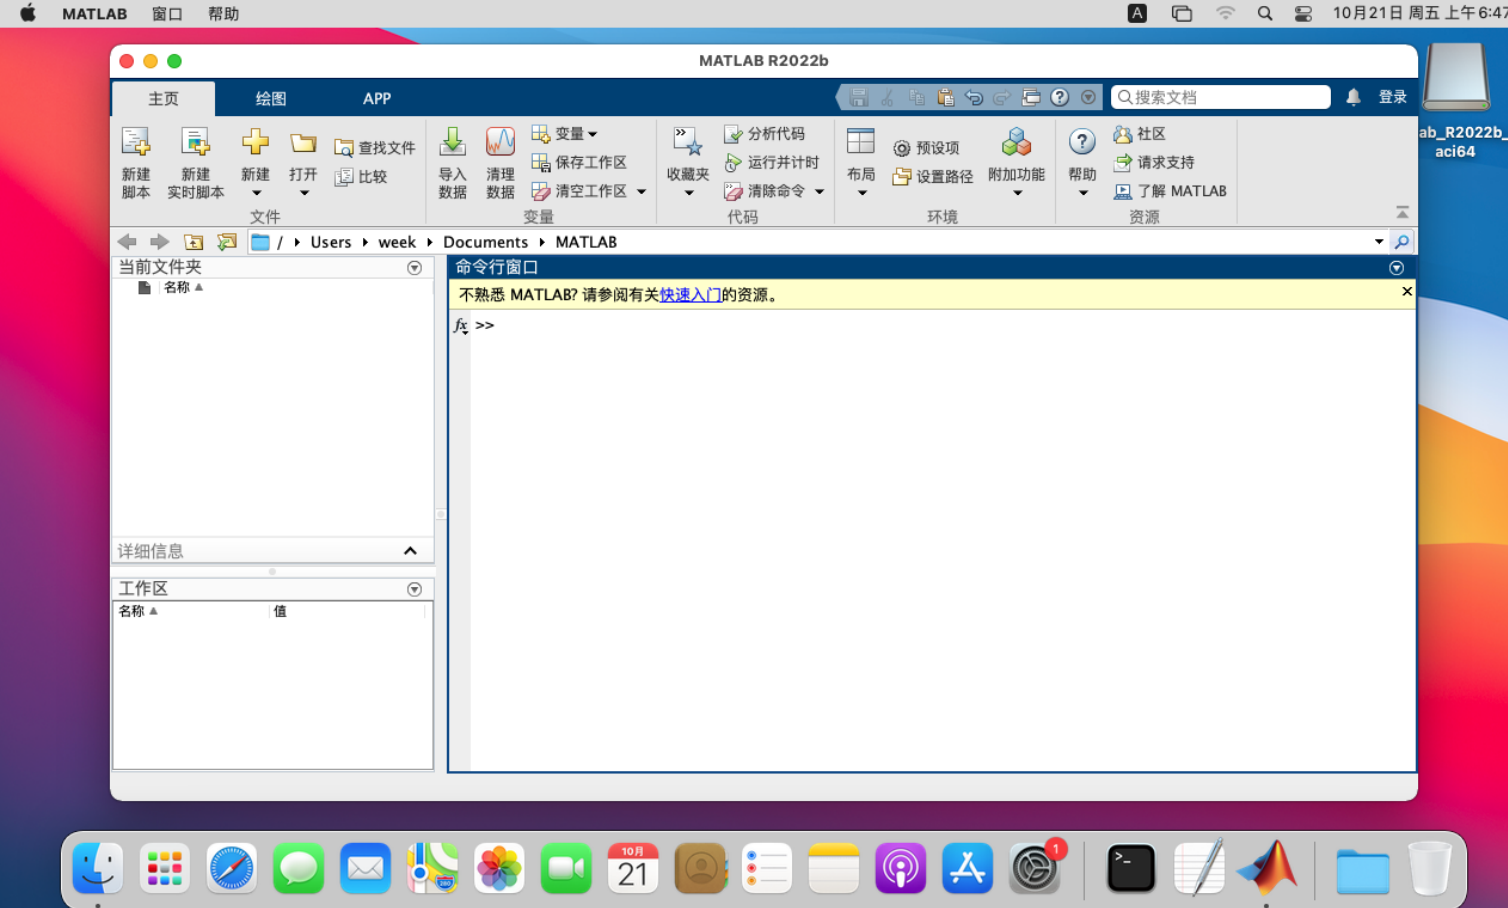The image size is (1508, 908).
Task: Click Save Workspace (保存工作区)
Action: pos(579,162)
